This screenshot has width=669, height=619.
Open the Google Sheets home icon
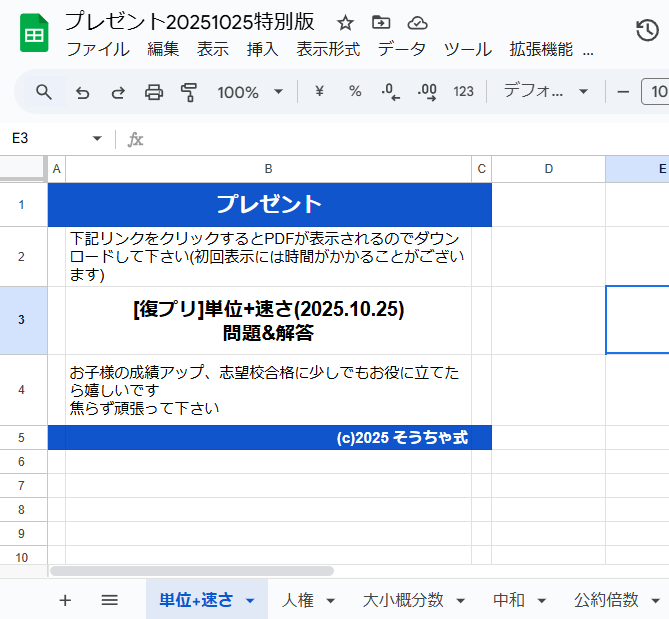tap(34, 33)
